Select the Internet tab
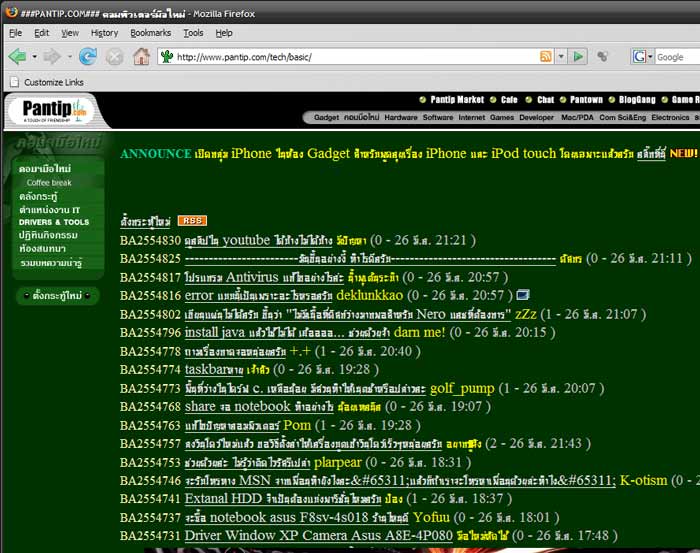The height and width of the screenshot is (553, 700). point(471,117)
